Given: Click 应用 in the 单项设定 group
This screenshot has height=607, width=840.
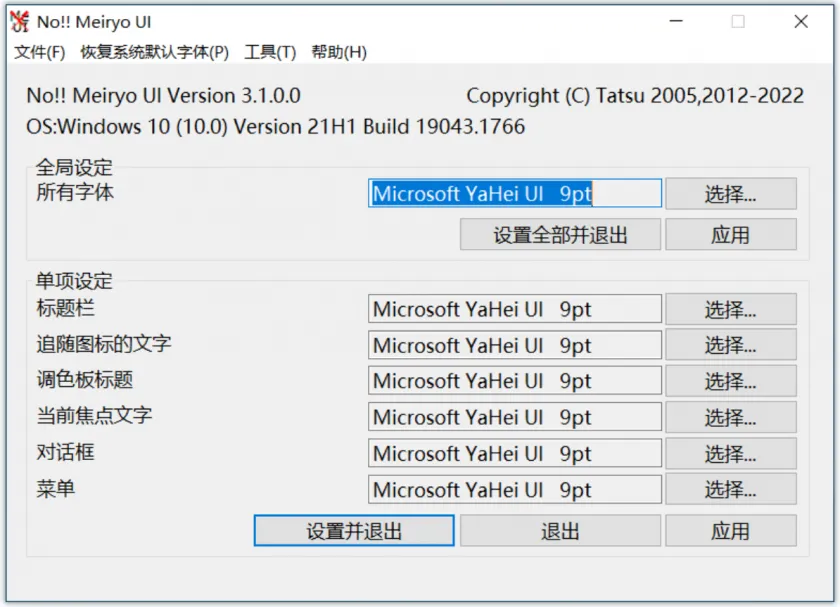Looking at the screenshot, I should [x=731, y=531].
